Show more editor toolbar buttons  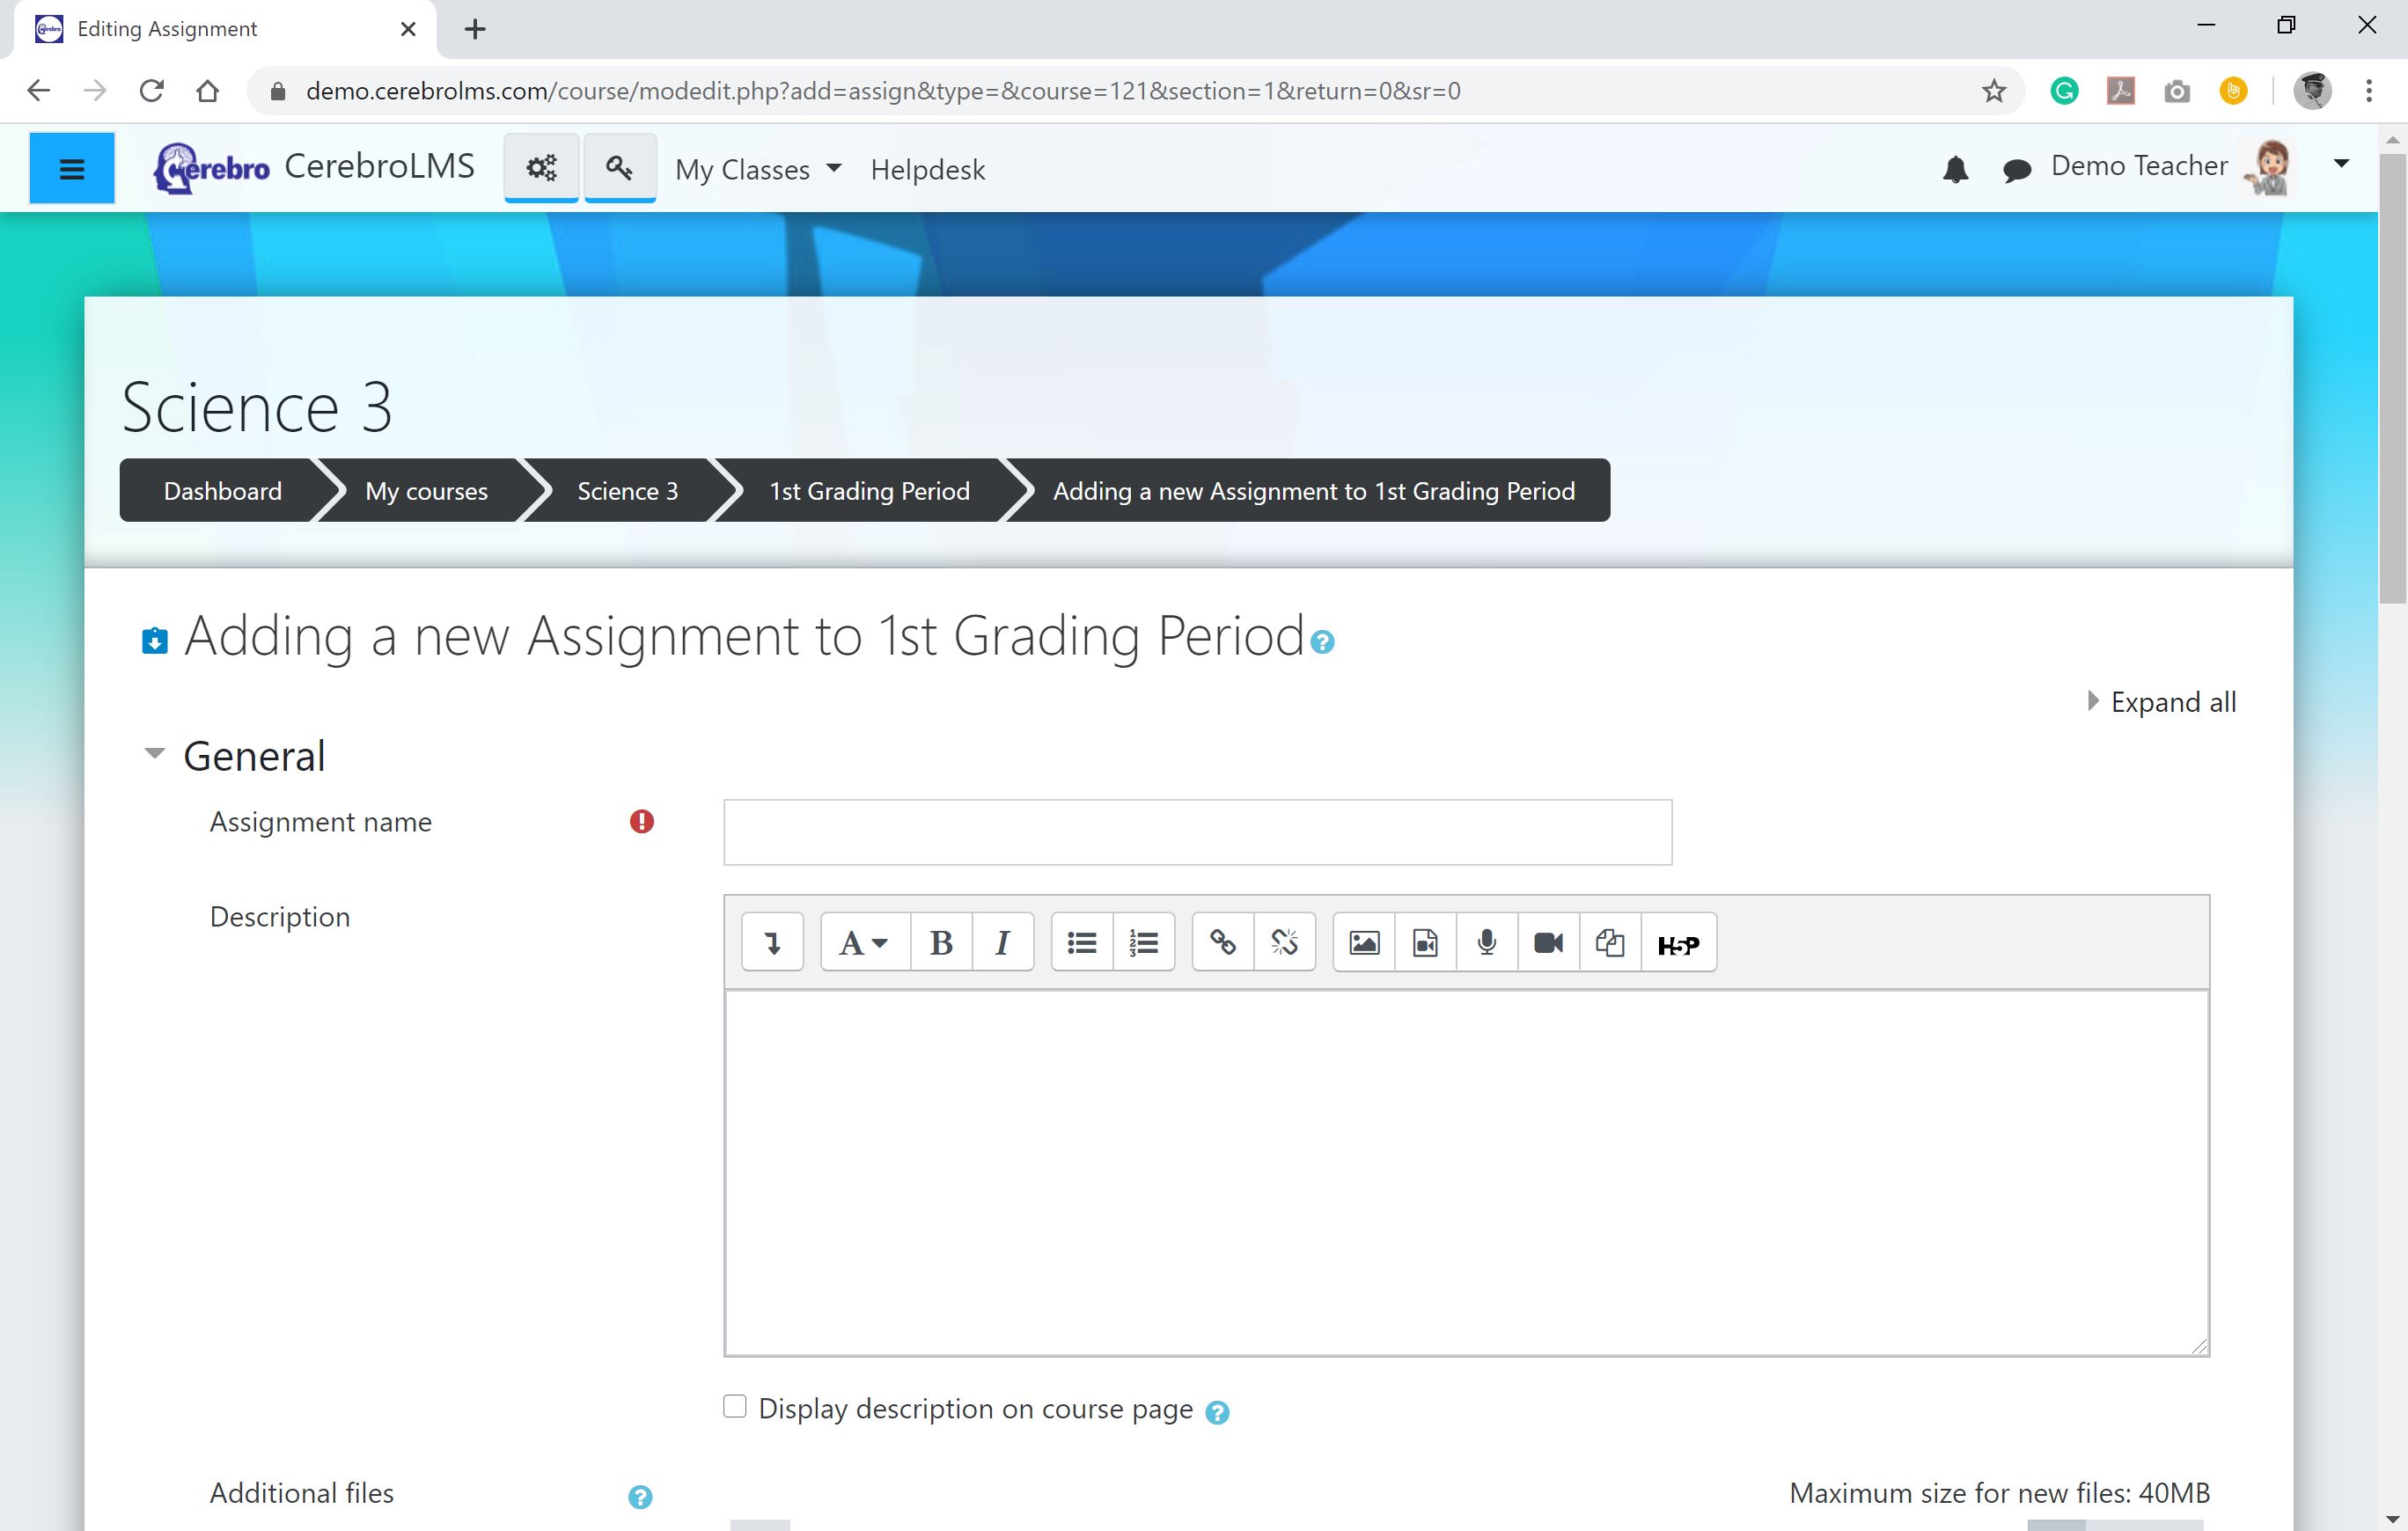click(772, 942)
